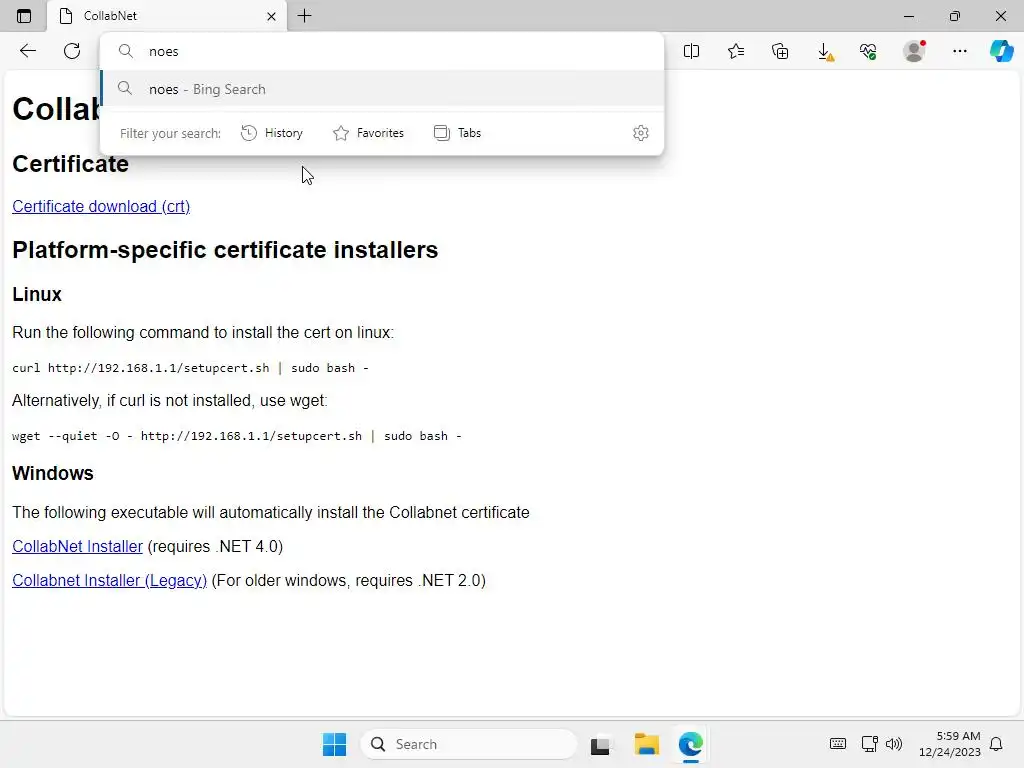Image resolution: width=1024 pixels, height=768 pixels.
Task: Open Copilot sidebar
Action: point(1001,51)
